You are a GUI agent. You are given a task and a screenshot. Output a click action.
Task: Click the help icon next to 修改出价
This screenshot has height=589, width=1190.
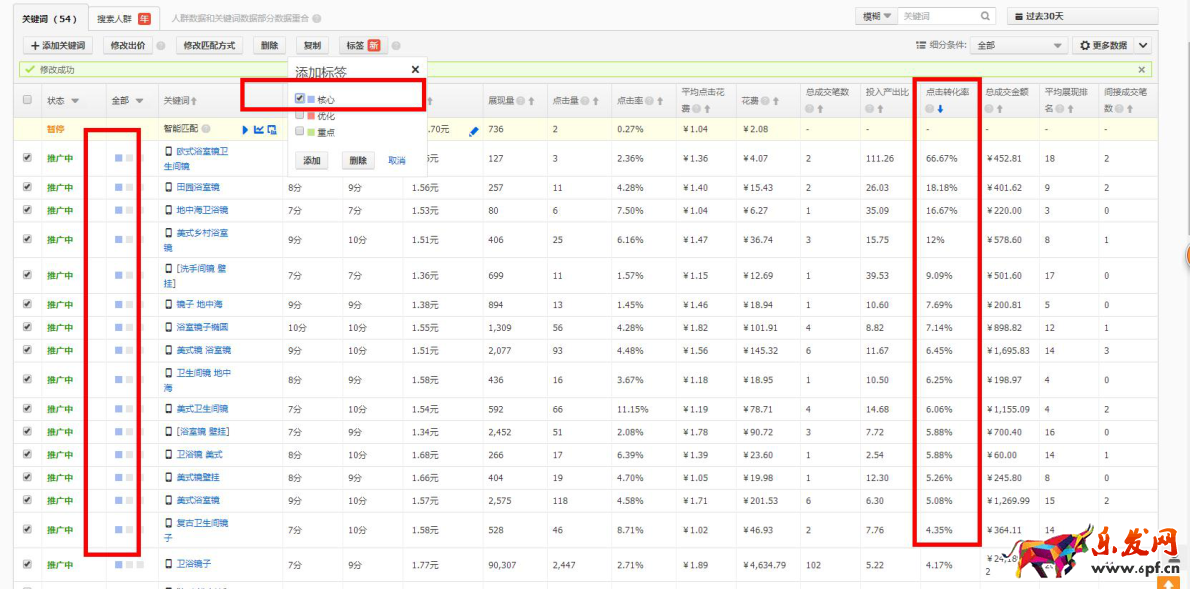coord(161,46)
